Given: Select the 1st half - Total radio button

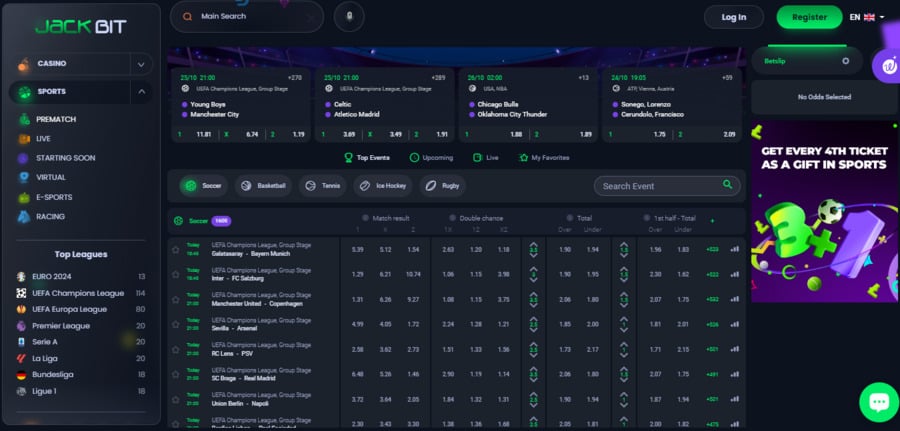Looking at the screenshot, I should click(x=647, y=218).
